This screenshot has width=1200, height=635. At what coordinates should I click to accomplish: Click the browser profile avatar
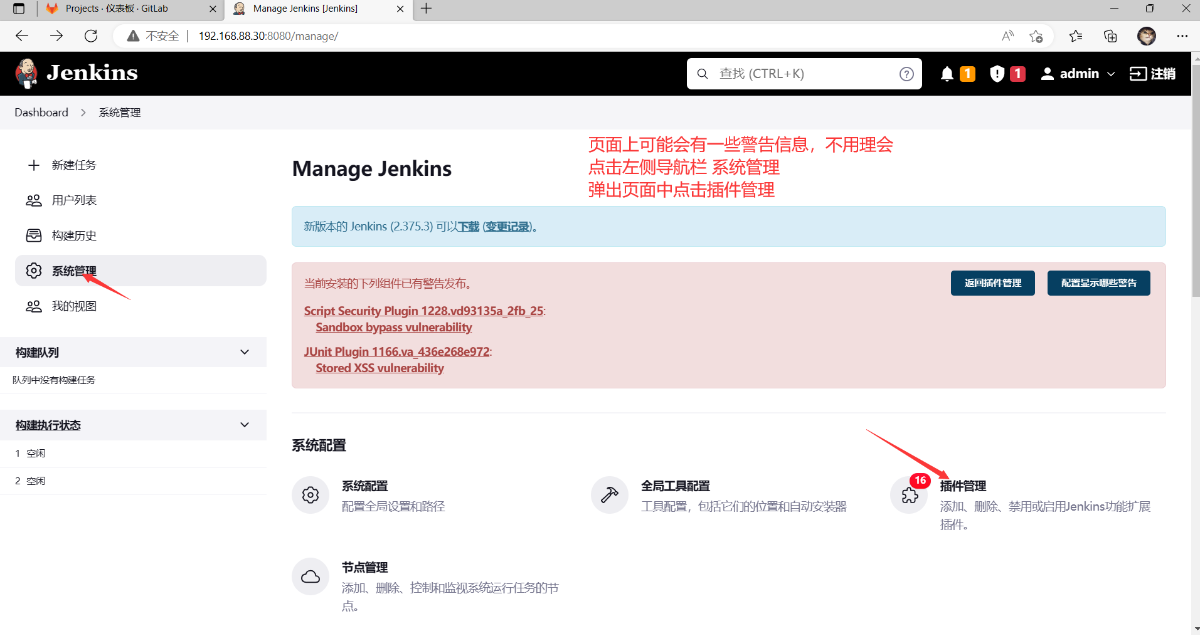1147,35
